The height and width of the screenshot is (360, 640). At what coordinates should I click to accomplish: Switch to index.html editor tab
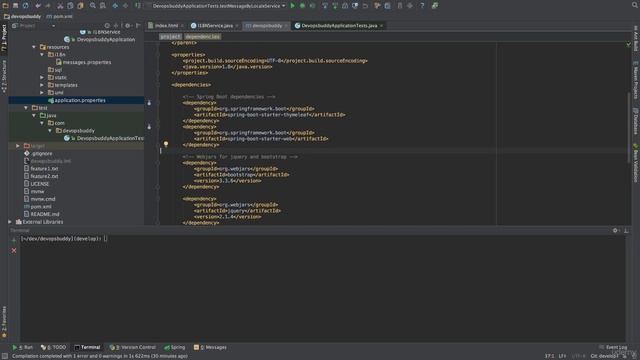point(166,25)
